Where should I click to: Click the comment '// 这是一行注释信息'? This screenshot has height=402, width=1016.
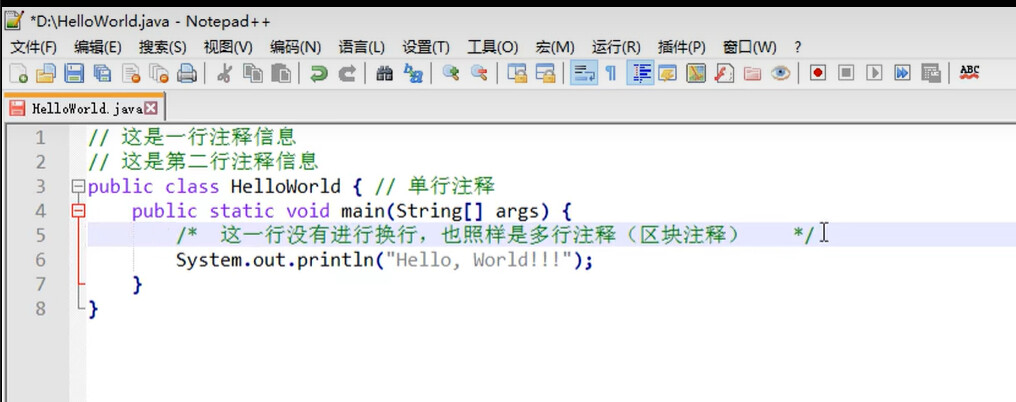click(192, 137)
